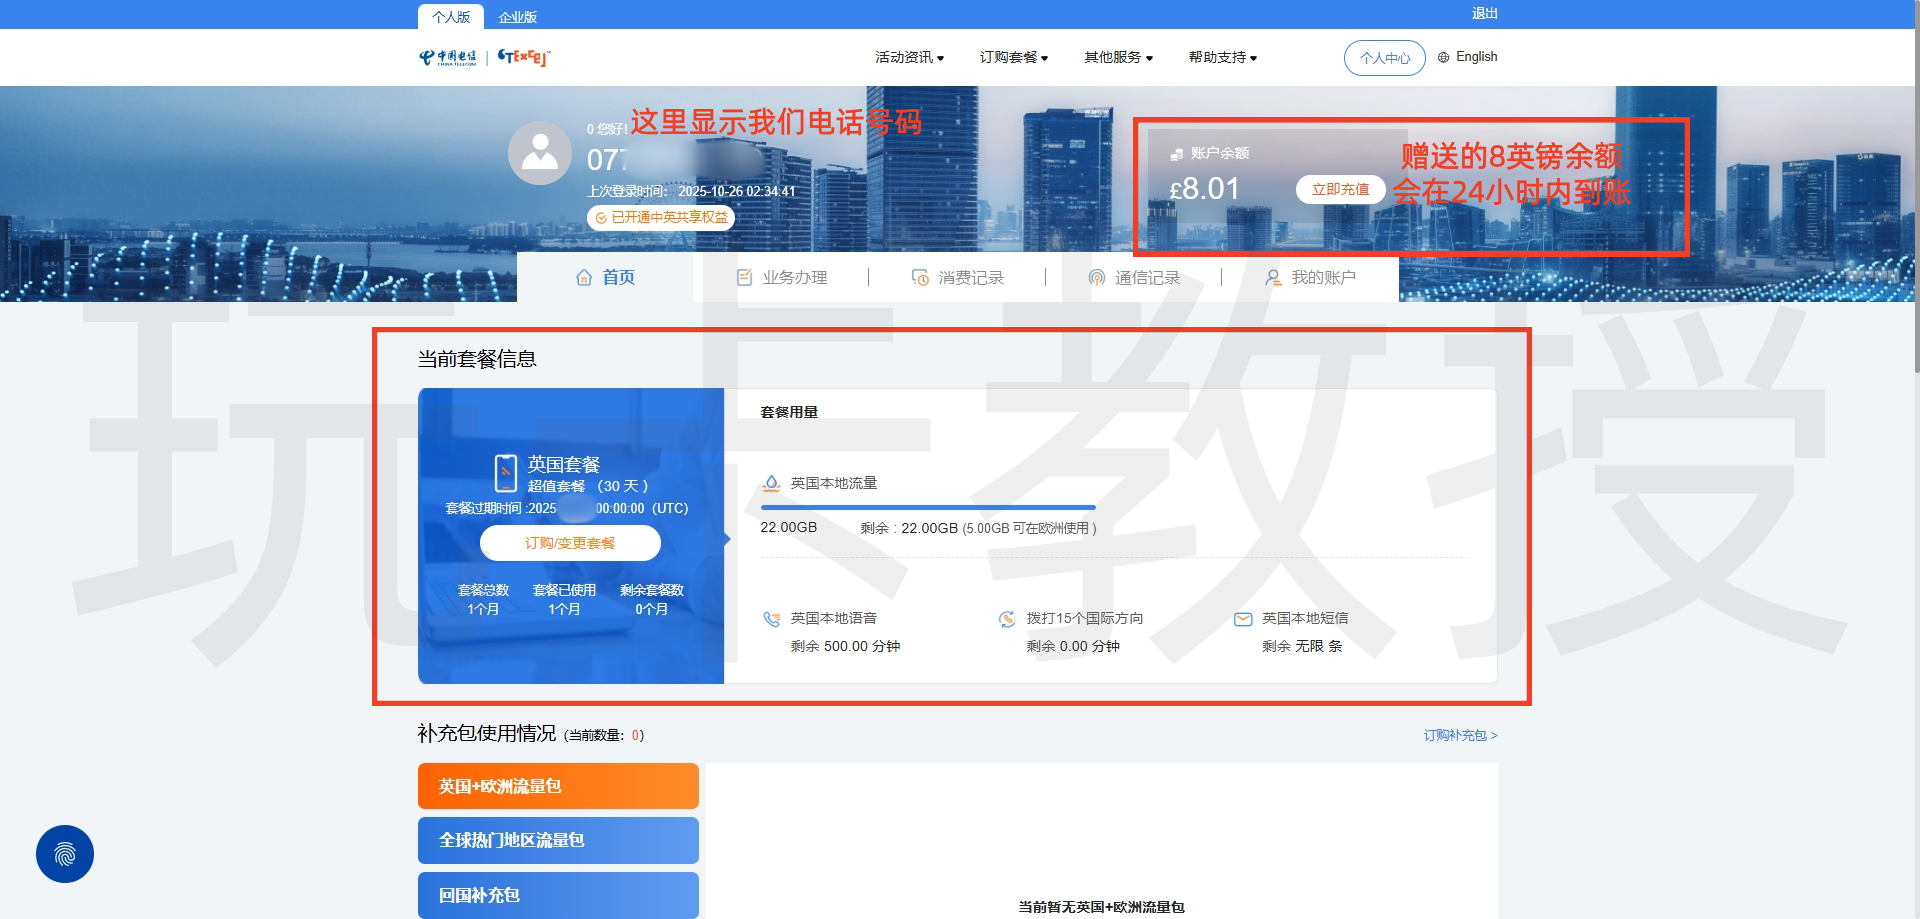Open the 业务办理 tab

(x=782, y=277)
